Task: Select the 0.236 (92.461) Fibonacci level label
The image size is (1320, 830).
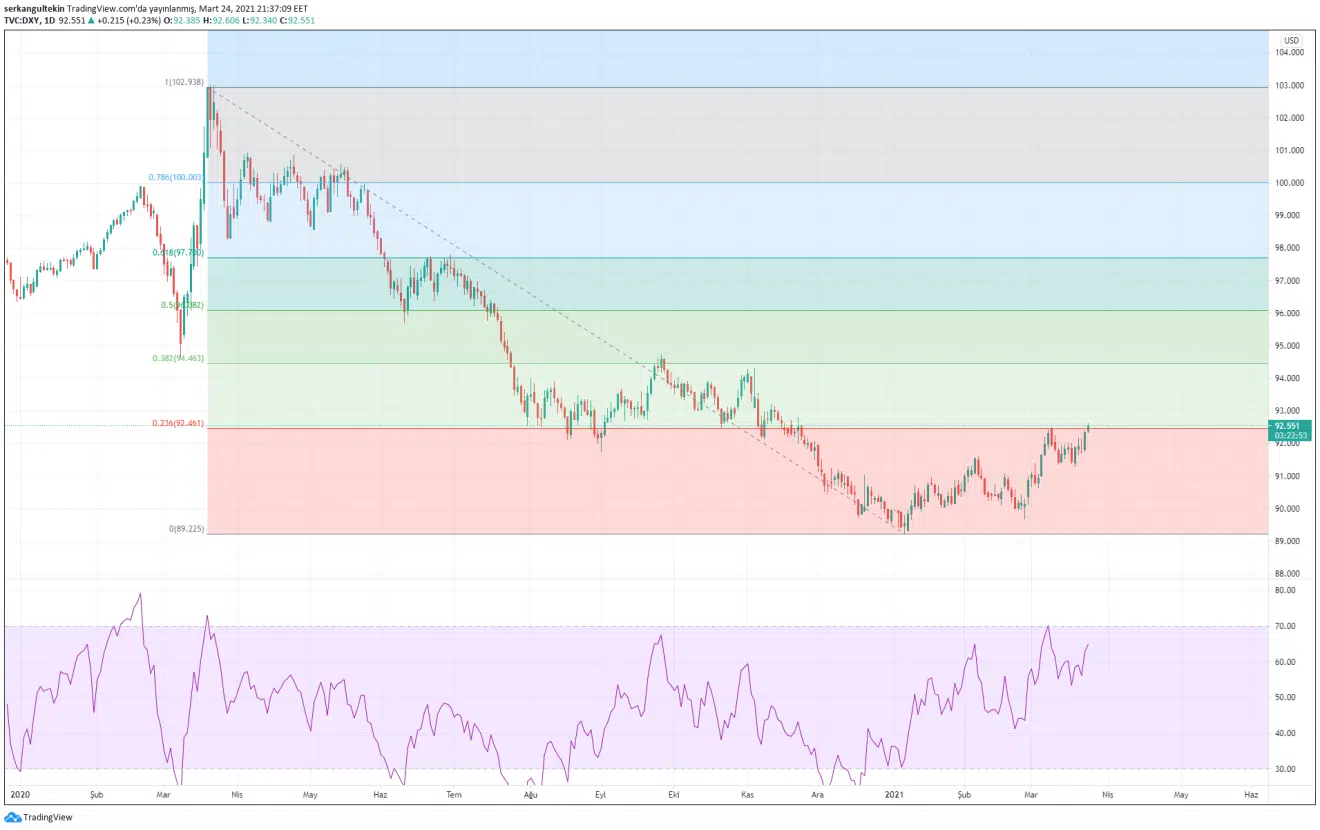Action: point(176,423)
